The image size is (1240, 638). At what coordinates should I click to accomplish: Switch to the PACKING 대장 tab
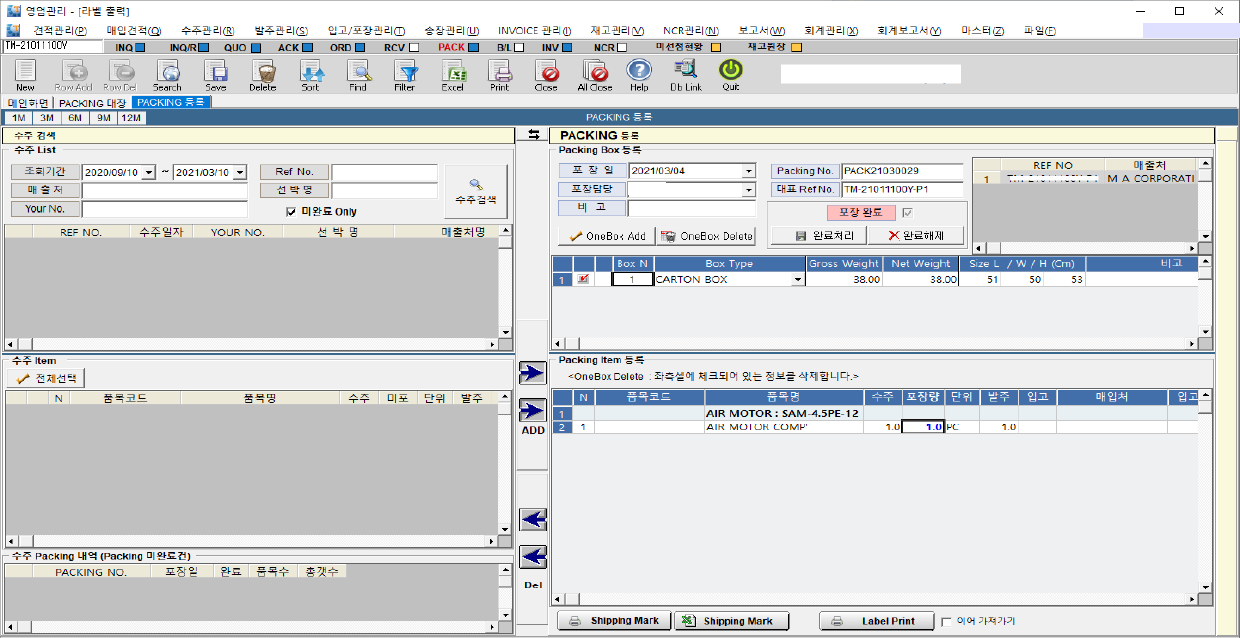coord(92,102)
